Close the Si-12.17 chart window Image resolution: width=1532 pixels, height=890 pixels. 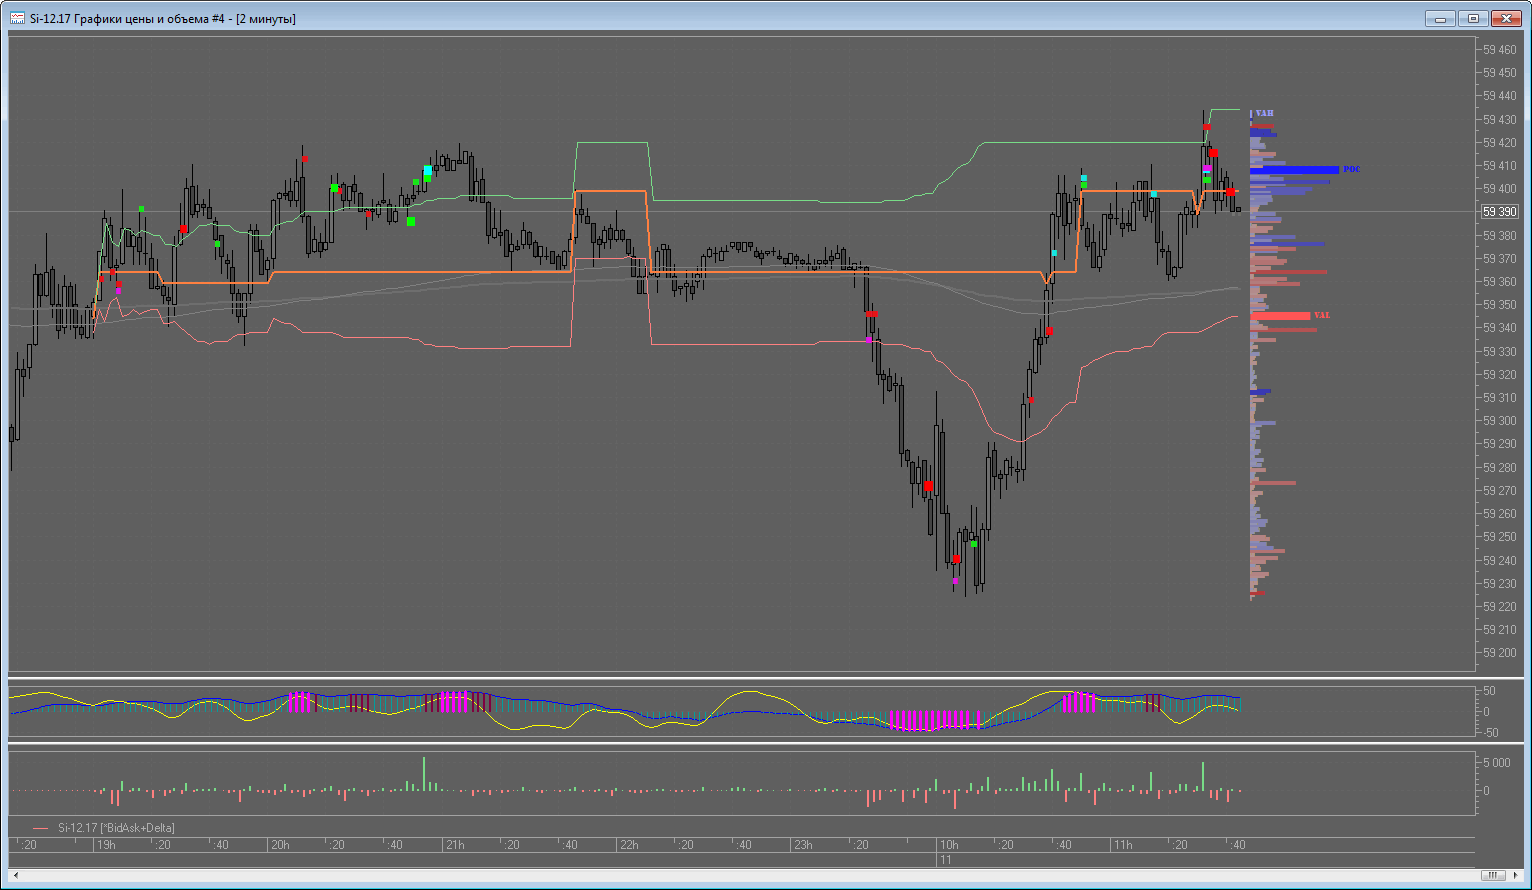coord(1506,18)
